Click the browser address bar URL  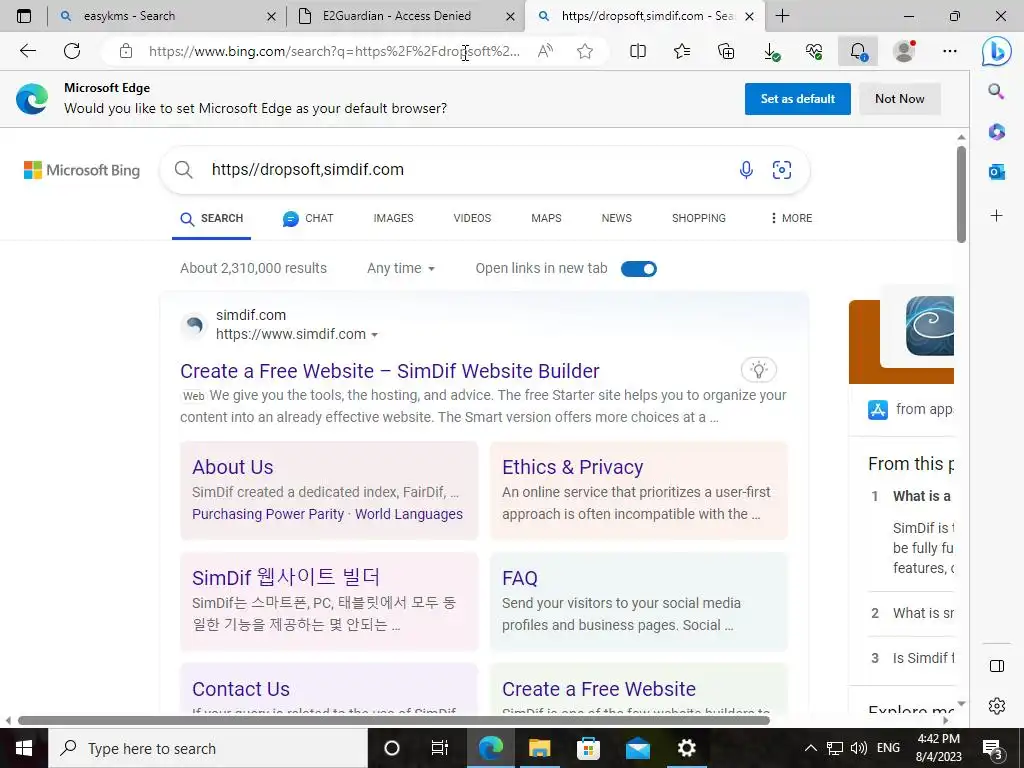pyautogui.click(x=334, y=51)
